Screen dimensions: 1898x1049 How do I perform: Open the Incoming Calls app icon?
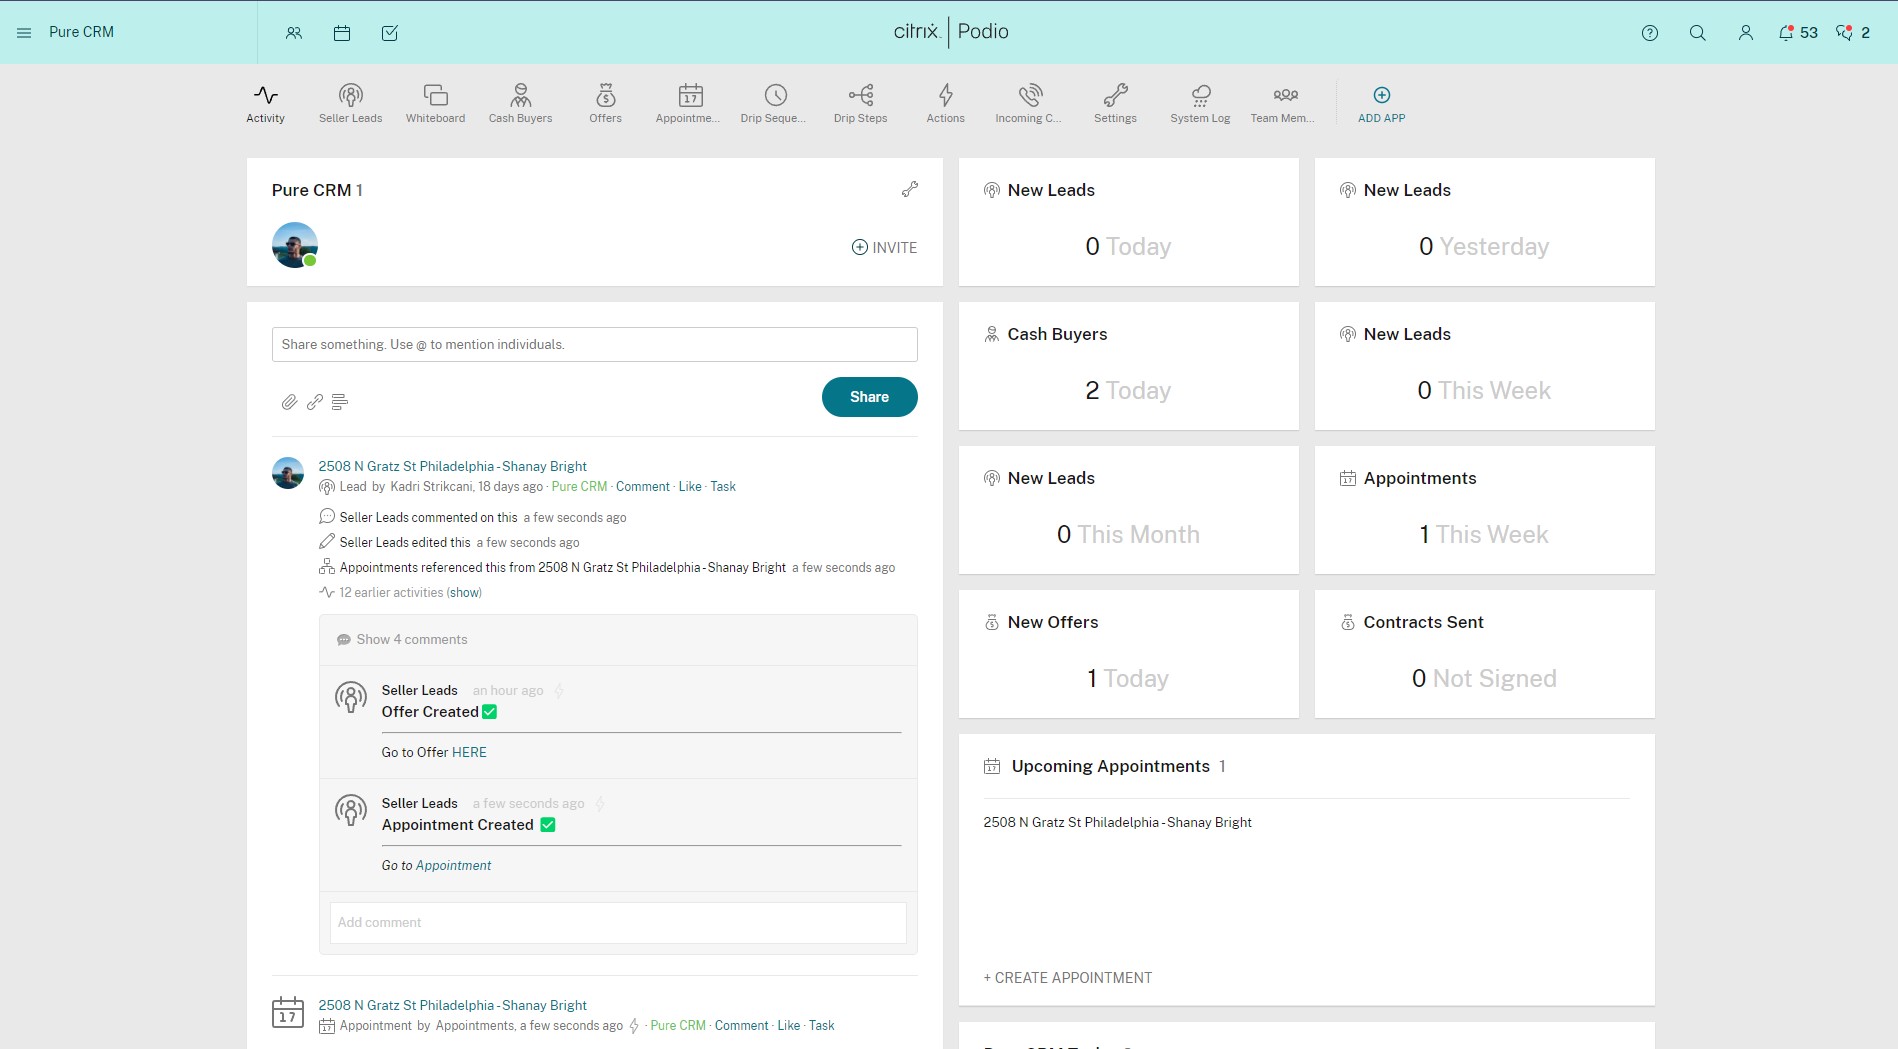click(x=1029, y=103)
